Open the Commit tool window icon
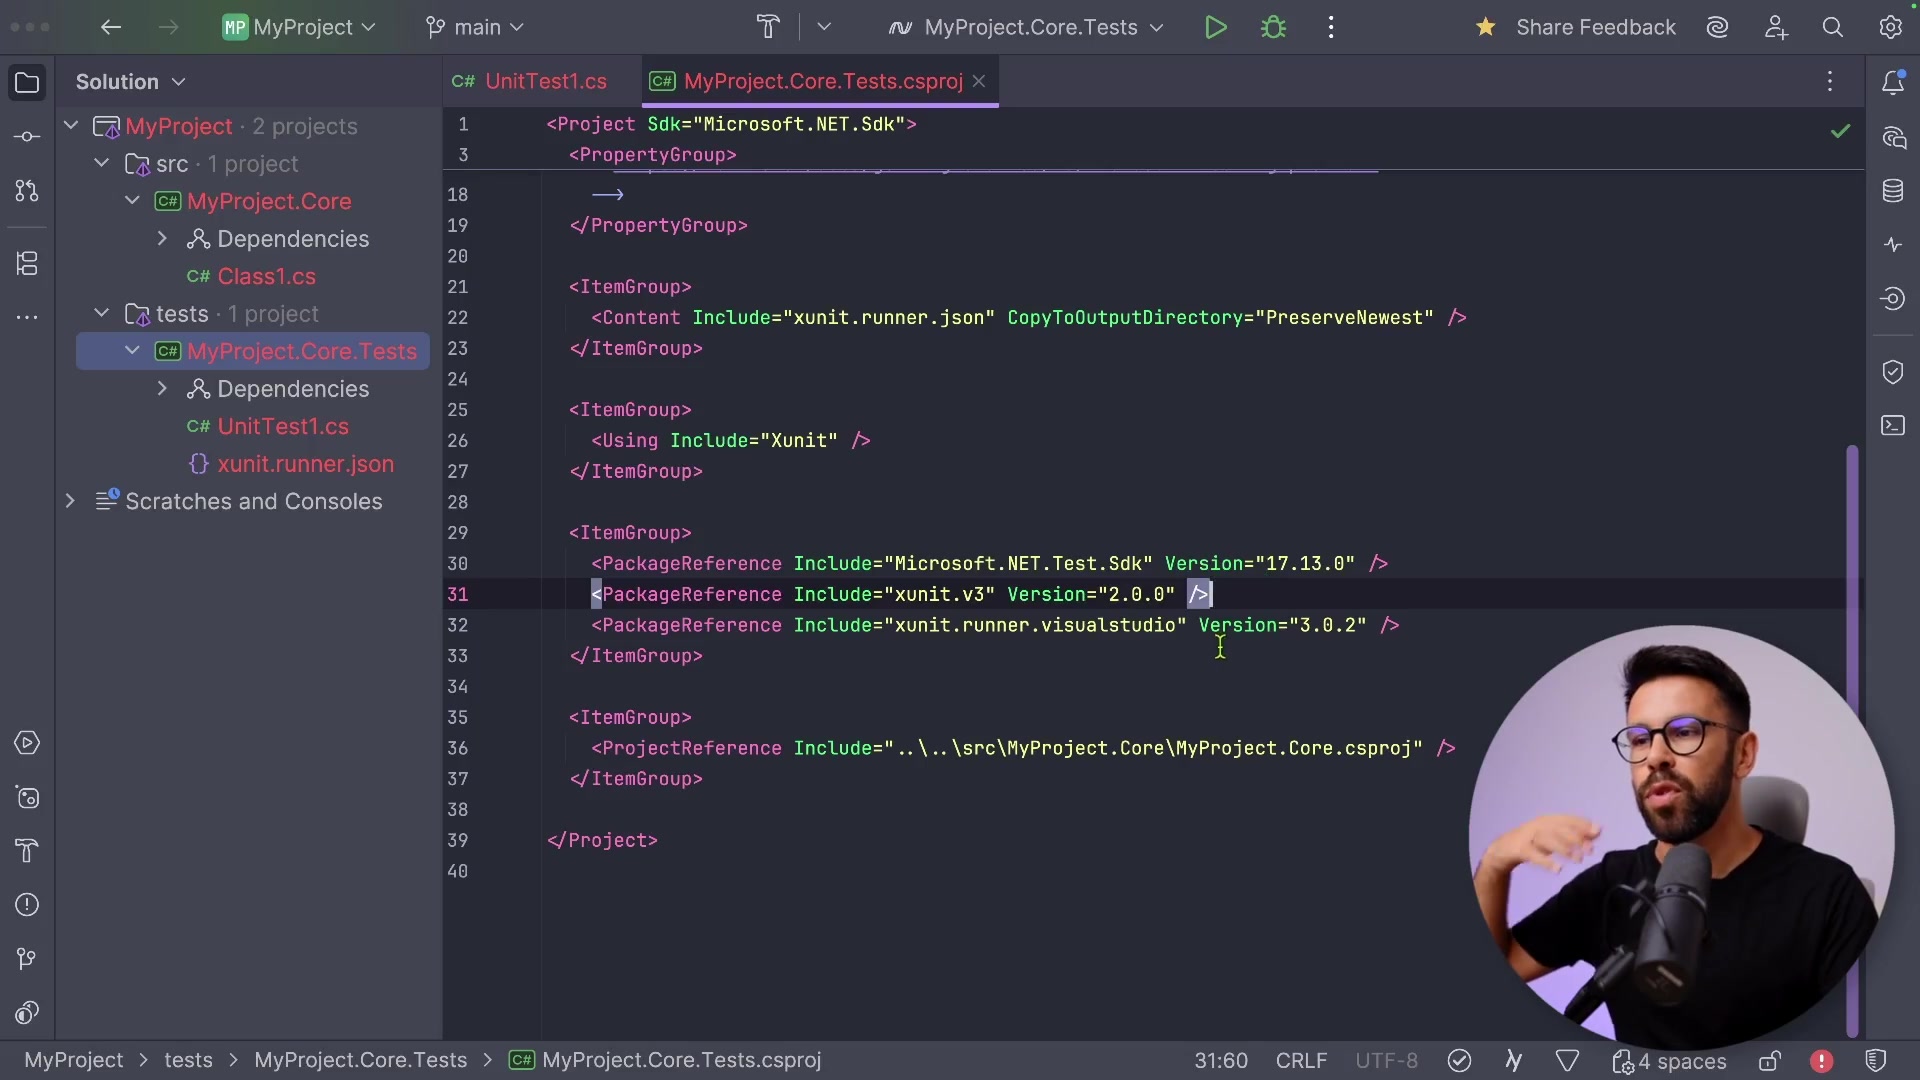This screenshot has width=1920, height=1080. [27, 137]
